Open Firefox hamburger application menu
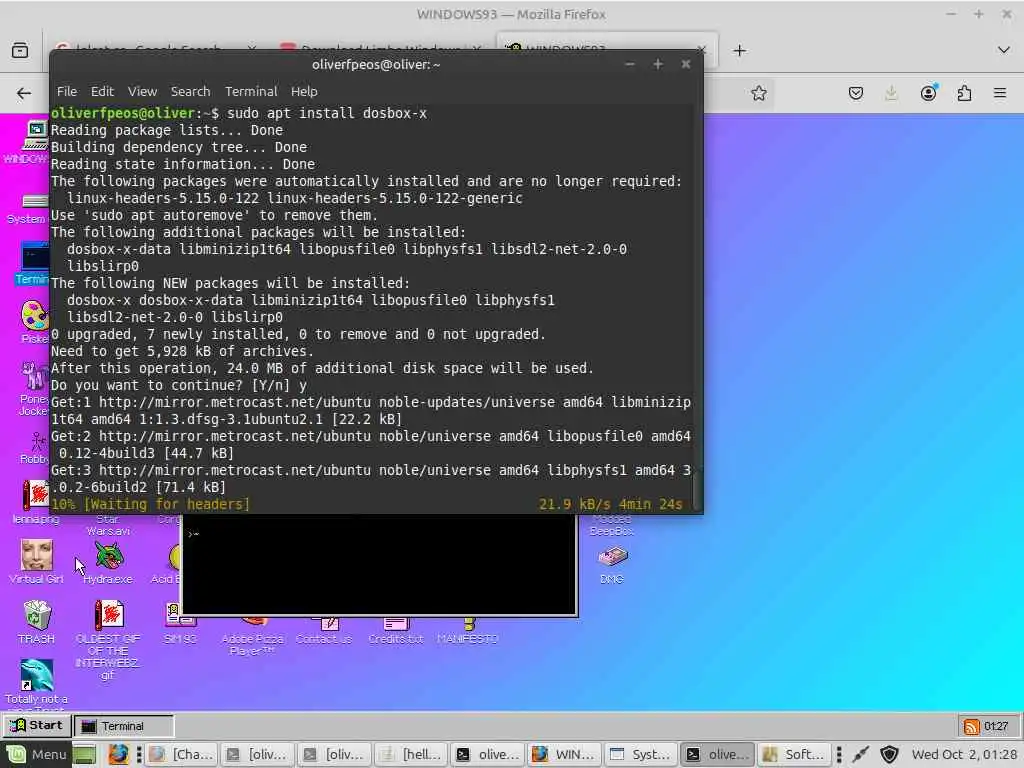The image size is (1024, 768). click(x=1000, y=93)
